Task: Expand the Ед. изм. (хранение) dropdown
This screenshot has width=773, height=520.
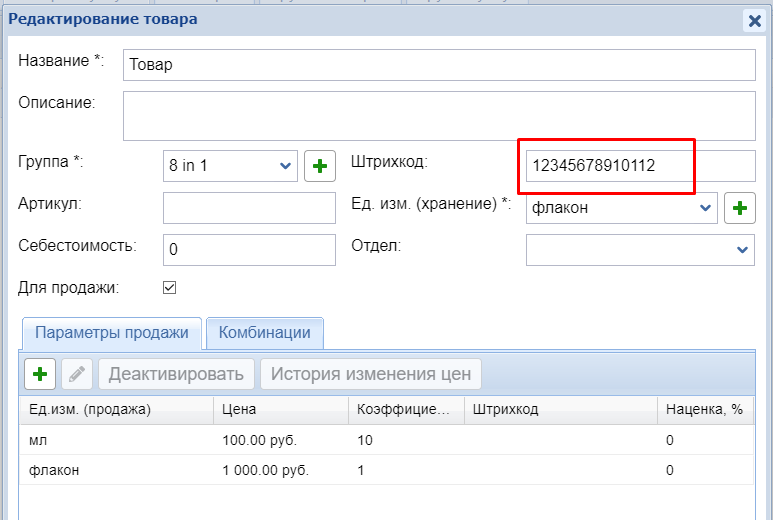Action: coord(706,208)
